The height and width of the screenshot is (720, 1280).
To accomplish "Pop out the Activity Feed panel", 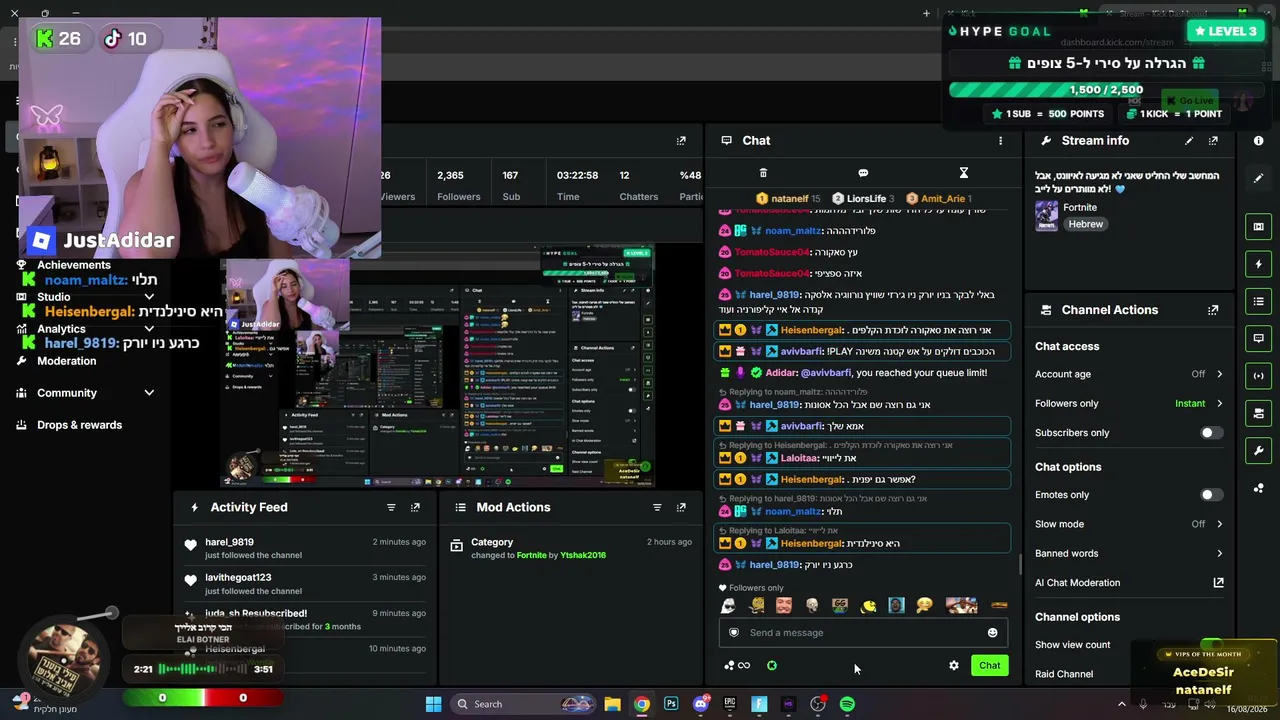I will pyautogui.click(x=415, y=507).
